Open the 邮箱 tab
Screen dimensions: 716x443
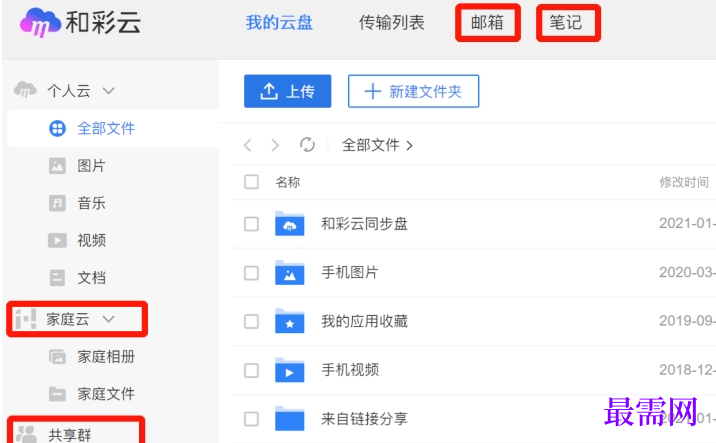point(487,22)
